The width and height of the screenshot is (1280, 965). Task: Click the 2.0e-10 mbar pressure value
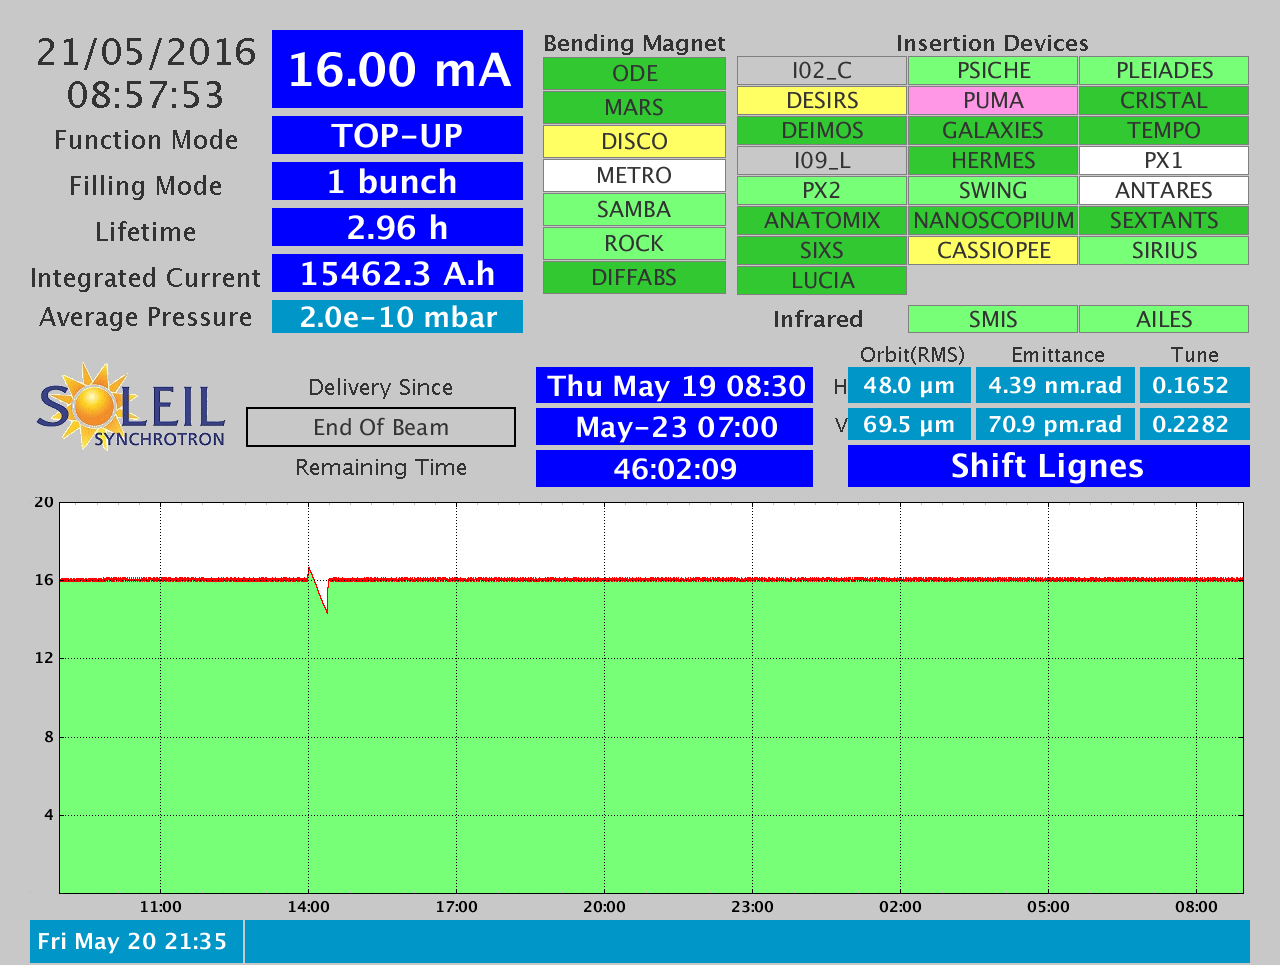tap(397, 317)
